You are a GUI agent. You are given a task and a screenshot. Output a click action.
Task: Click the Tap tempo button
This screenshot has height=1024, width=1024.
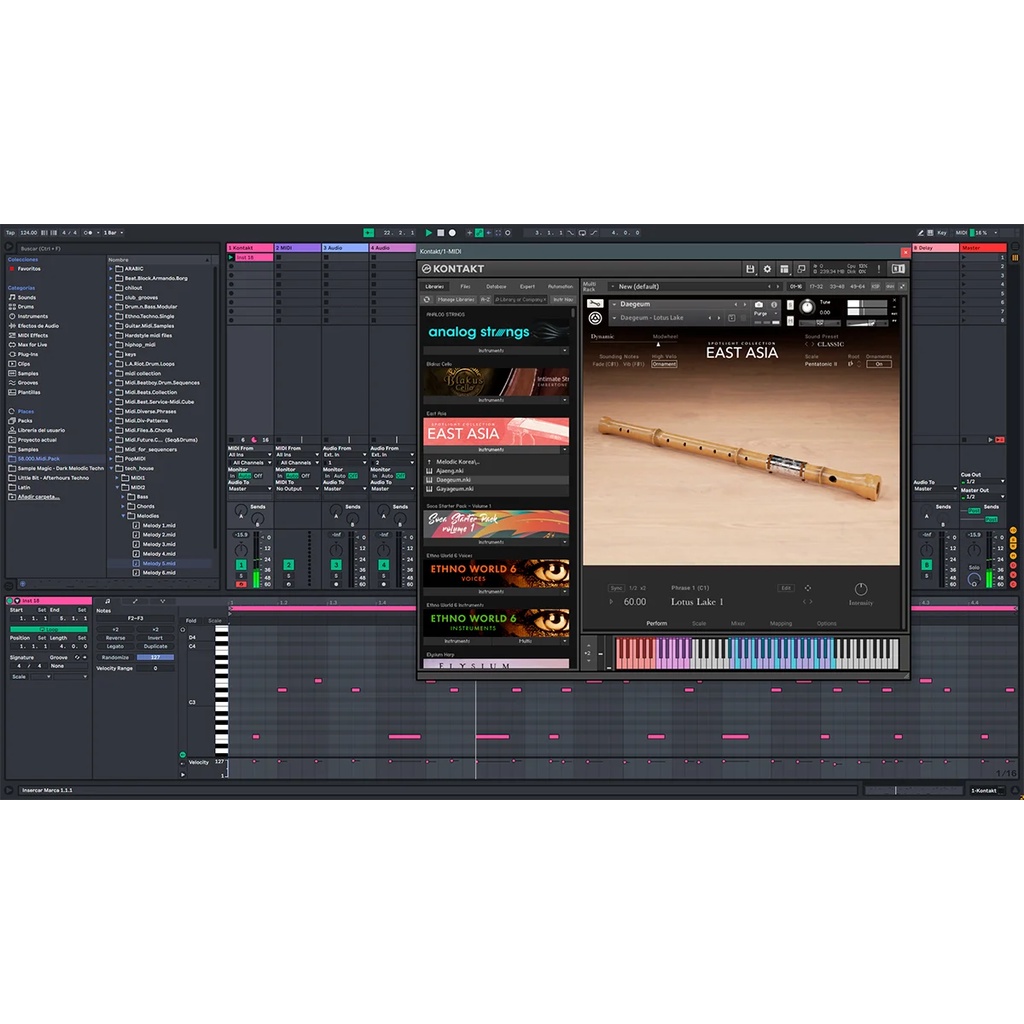[x=10, y=232]
